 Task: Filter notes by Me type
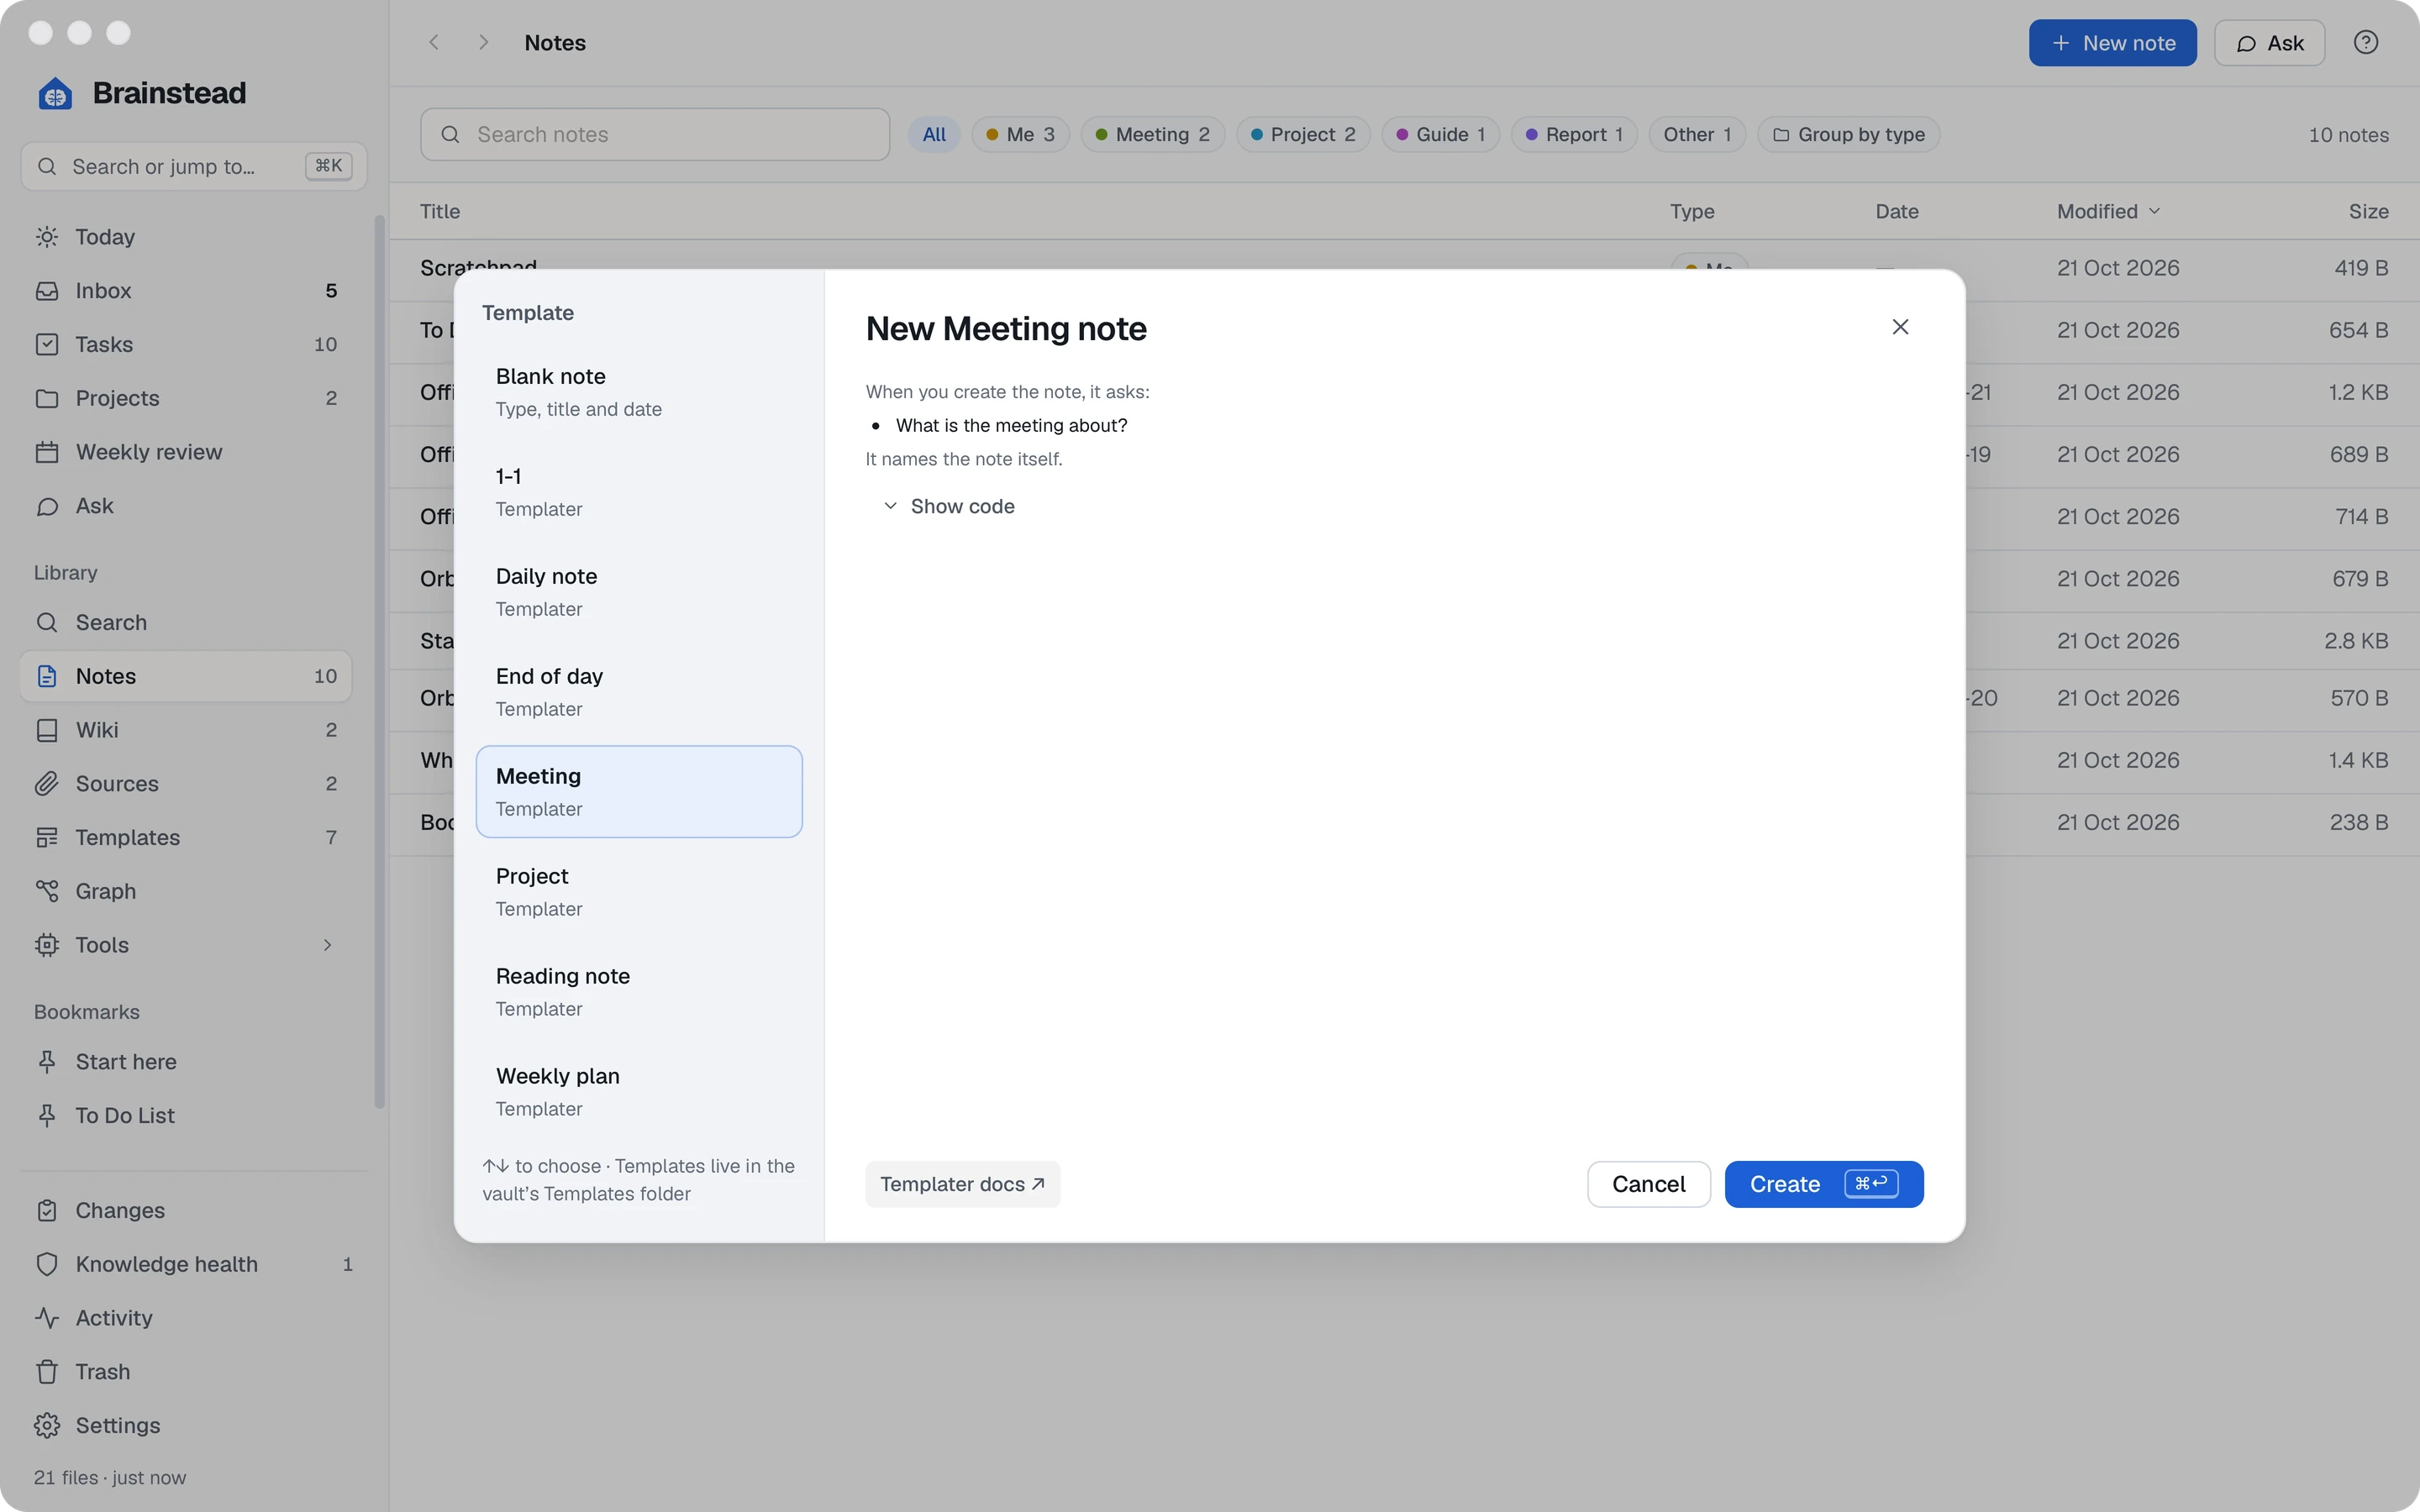click(x=1020, y=135)
